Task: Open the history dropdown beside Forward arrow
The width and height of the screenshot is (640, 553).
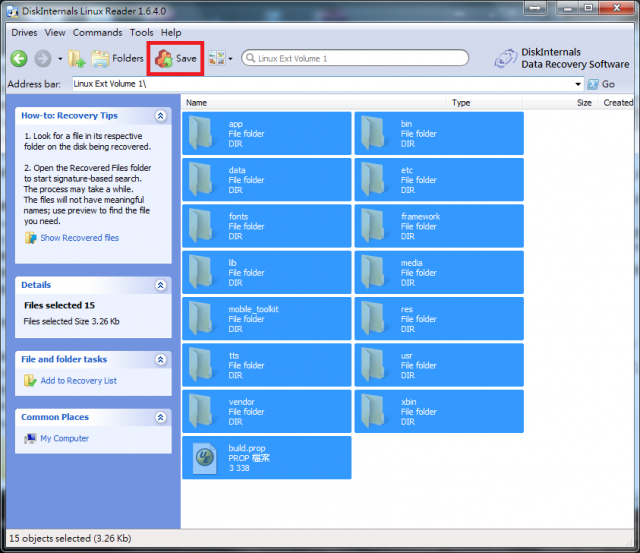Action: [x=60, y=59]
